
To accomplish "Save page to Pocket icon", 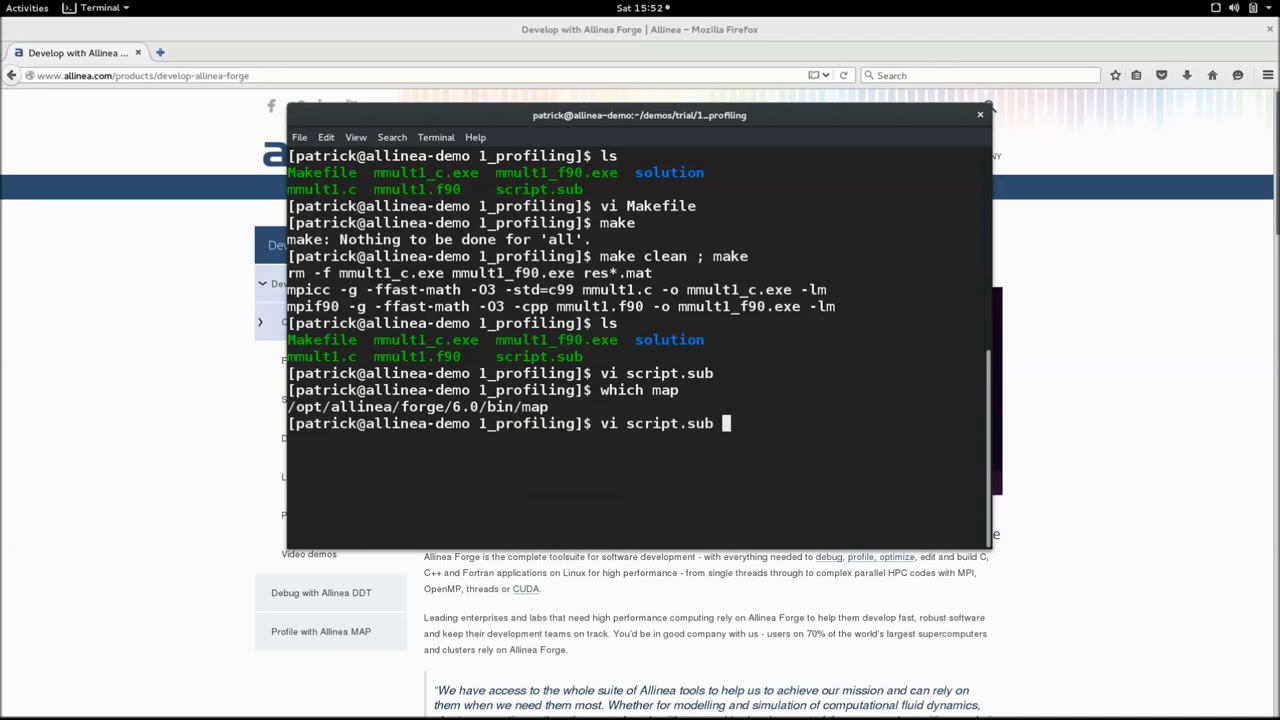I will tap(1161, 75).
